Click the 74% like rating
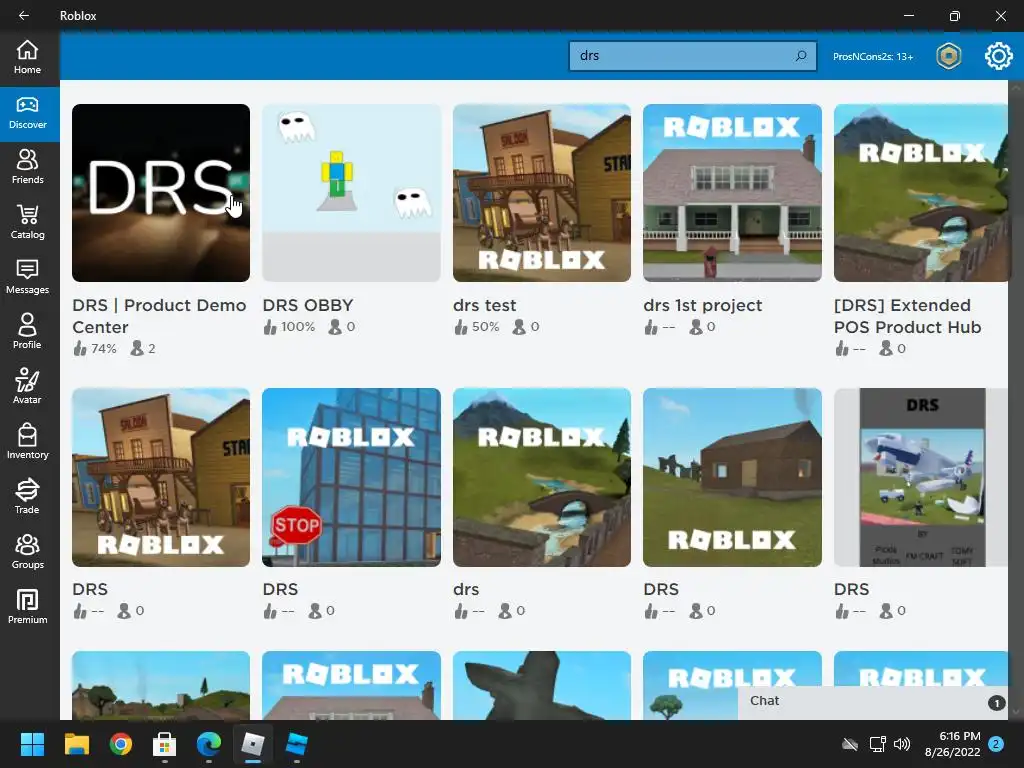 point(95,349)
